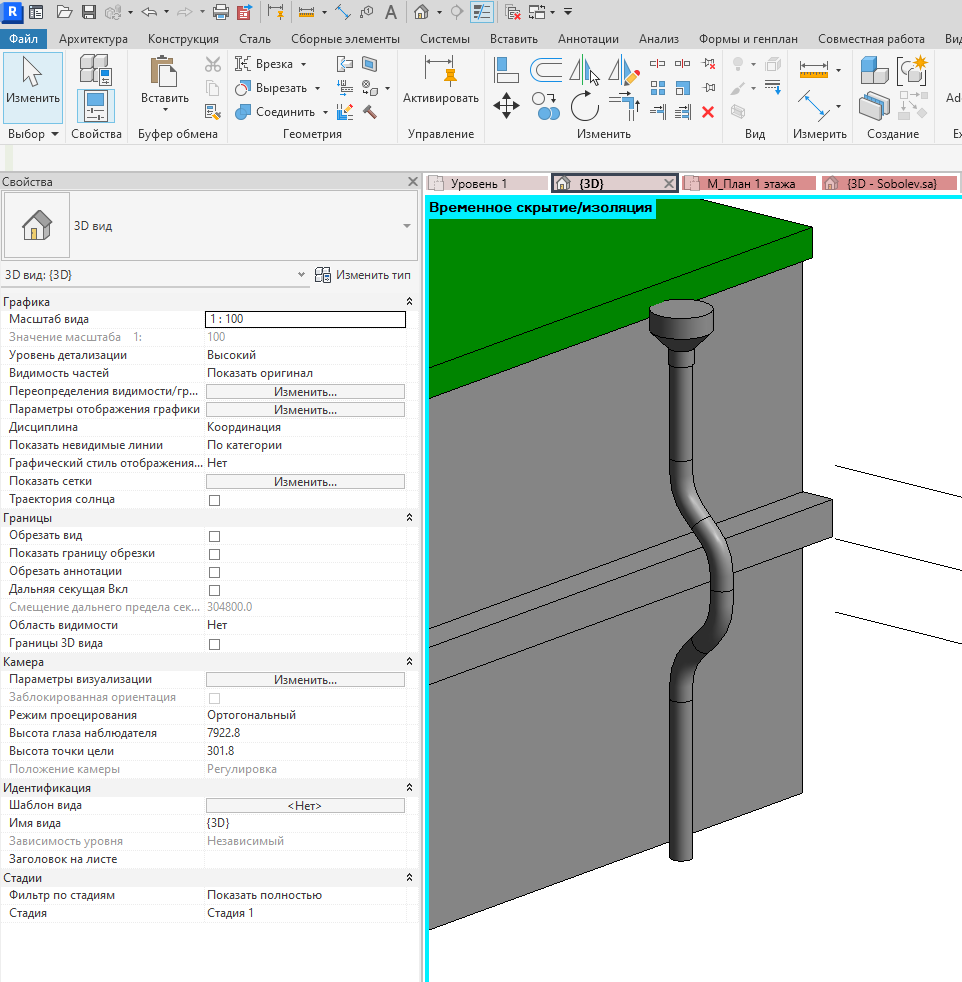Check the Границы 3D вида checkbox
962x982 pixels.
click(214, 644)
